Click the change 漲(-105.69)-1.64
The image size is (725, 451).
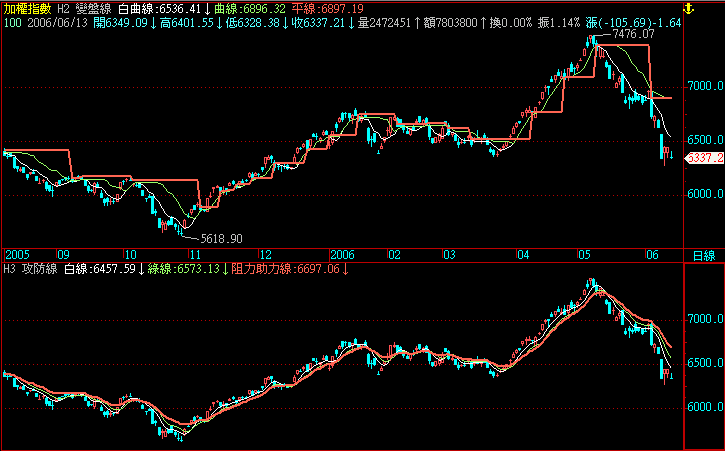pos(633,23)
